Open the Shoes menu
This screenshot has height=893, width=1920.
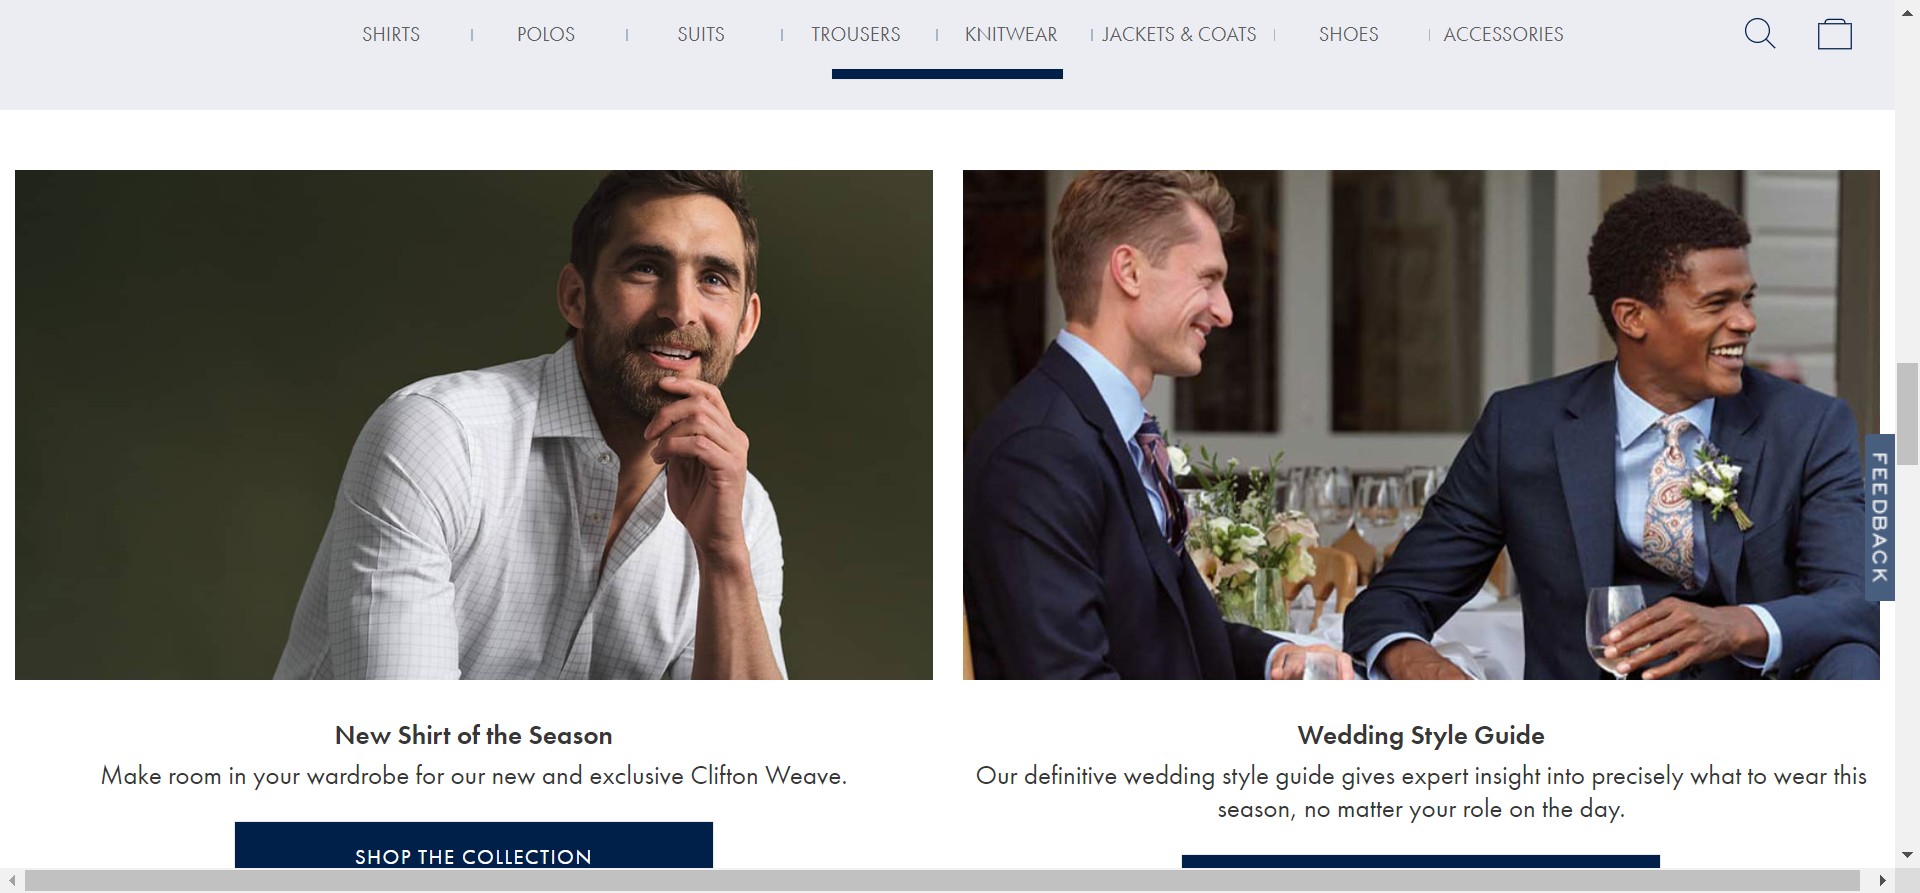click(x=1348, y=34)
